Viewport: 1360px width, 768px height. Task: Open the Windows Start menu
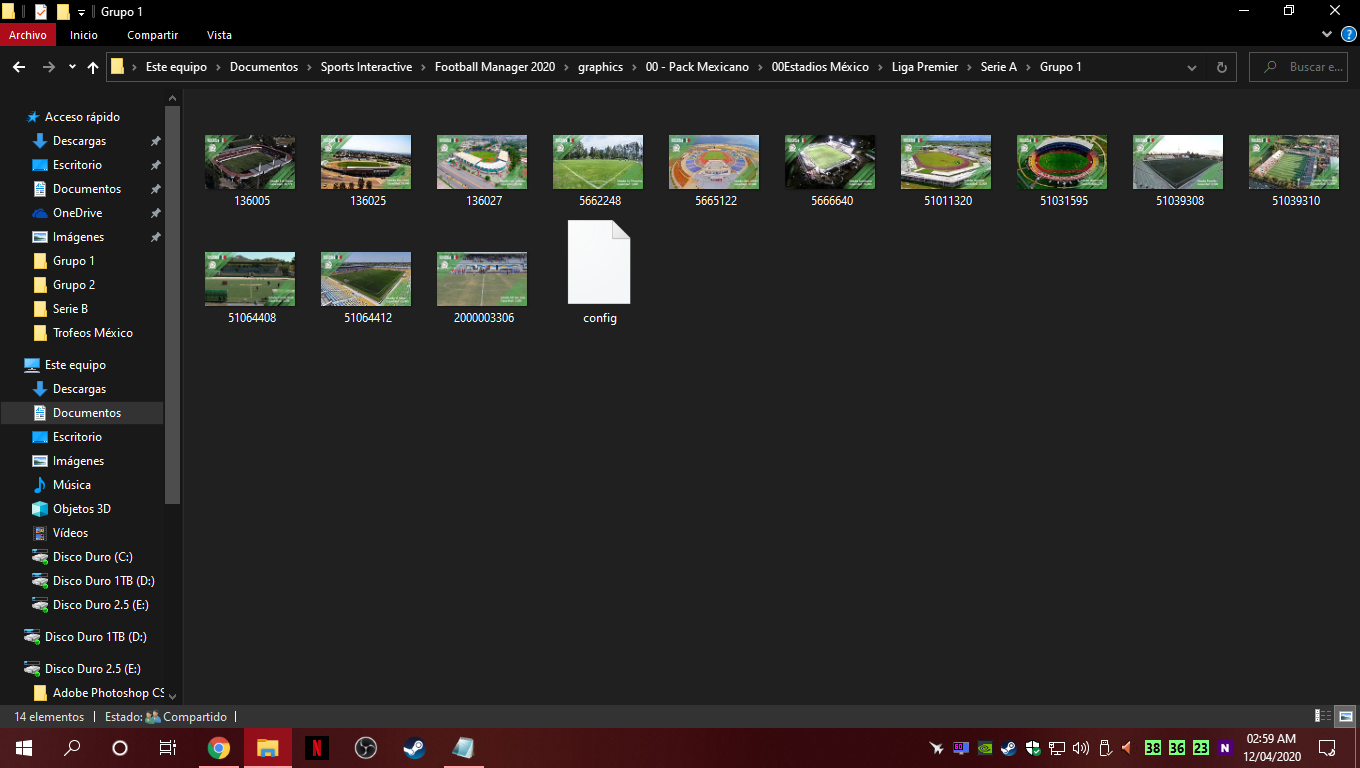click(x=24, y=748)
